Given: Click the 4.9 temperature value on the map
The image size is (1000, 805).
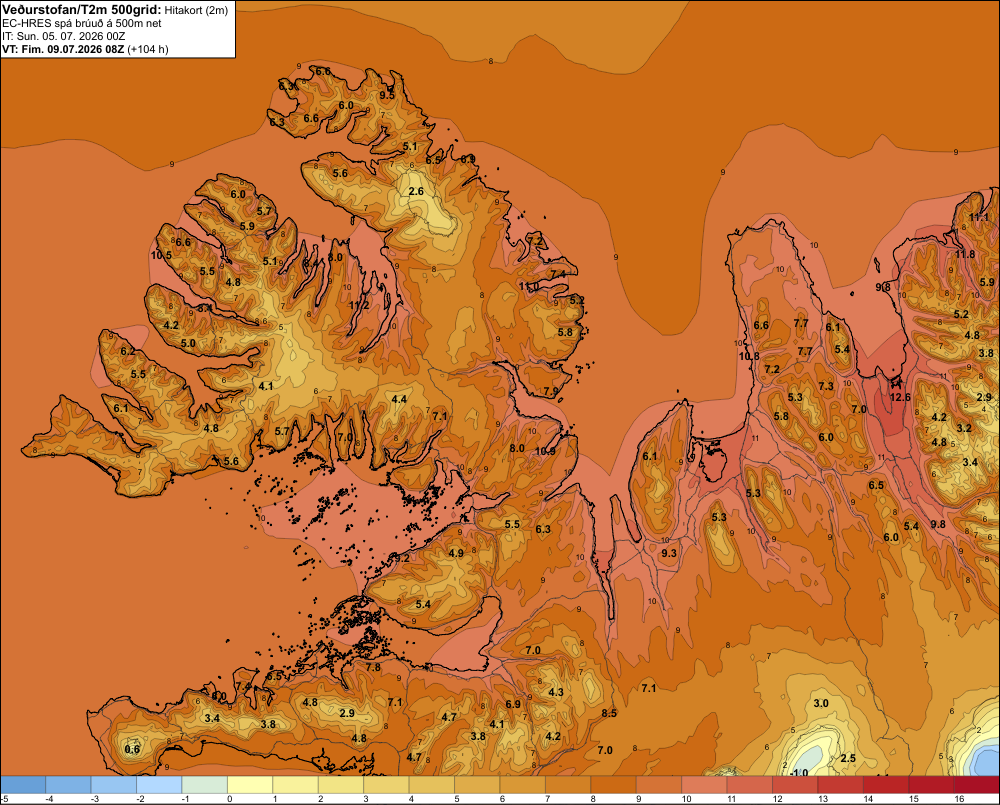Looking at the screenshot, I should click(x=456, y=553).
